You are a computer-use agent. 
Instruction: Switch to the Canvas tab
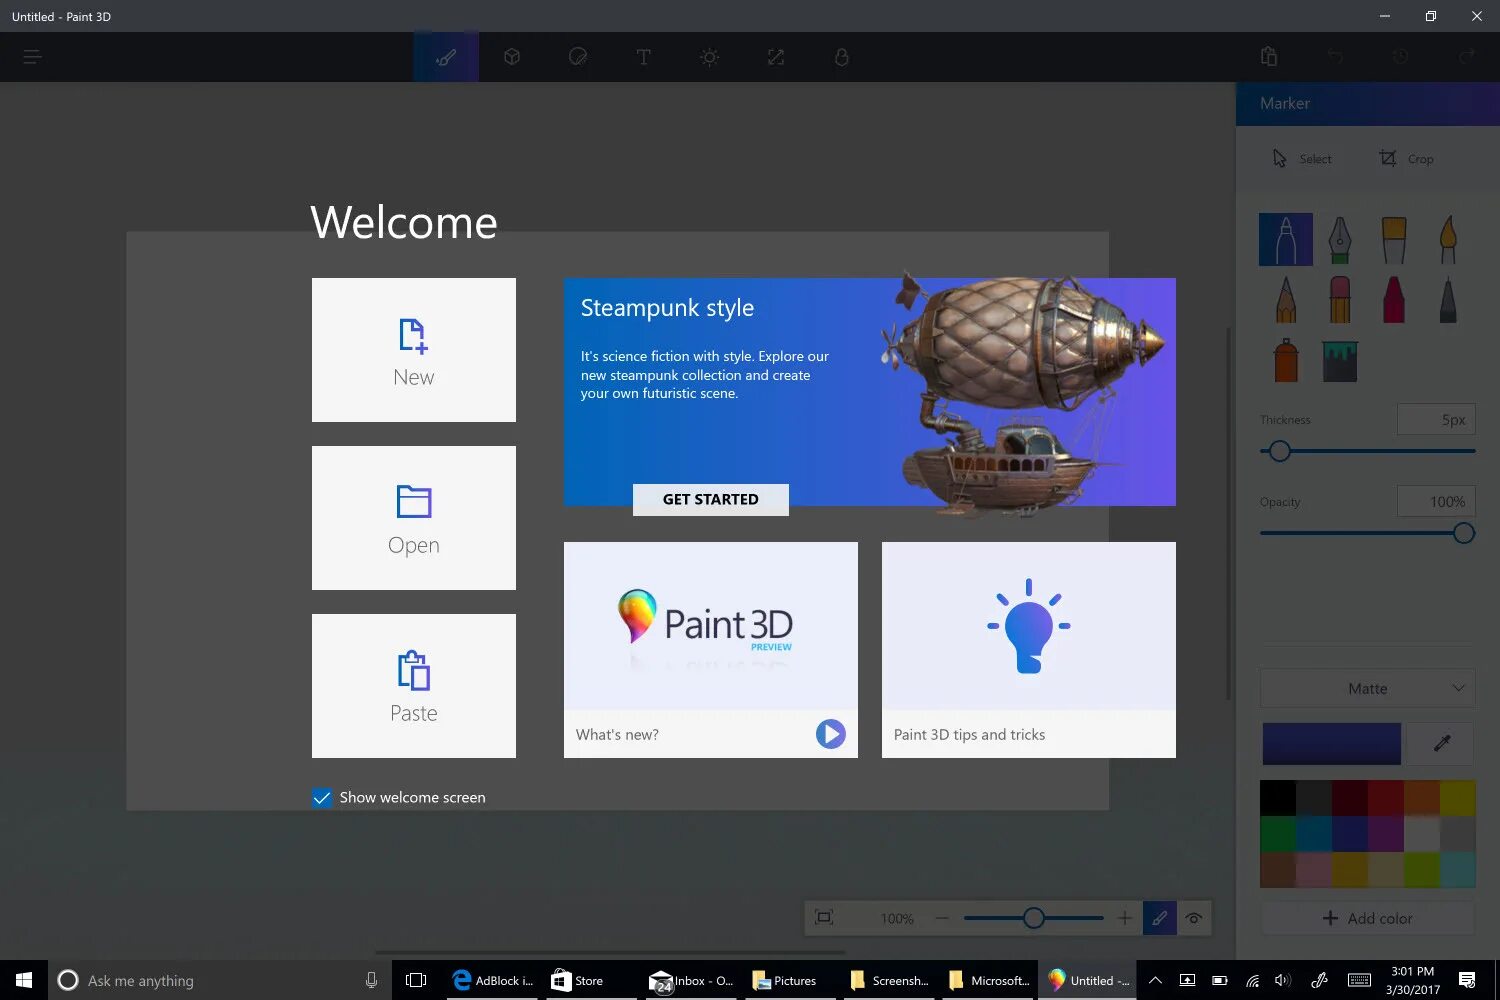click(776, 56)
